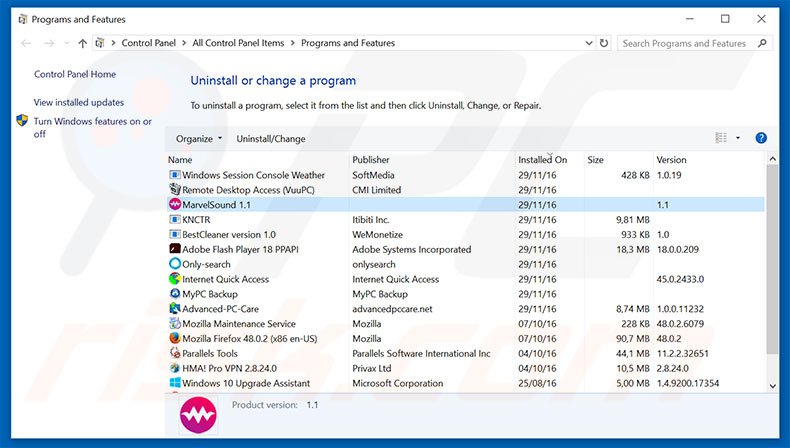790x448 pixels.
Task: Open the view options dropdown arrow
Action: coord(738,138)
